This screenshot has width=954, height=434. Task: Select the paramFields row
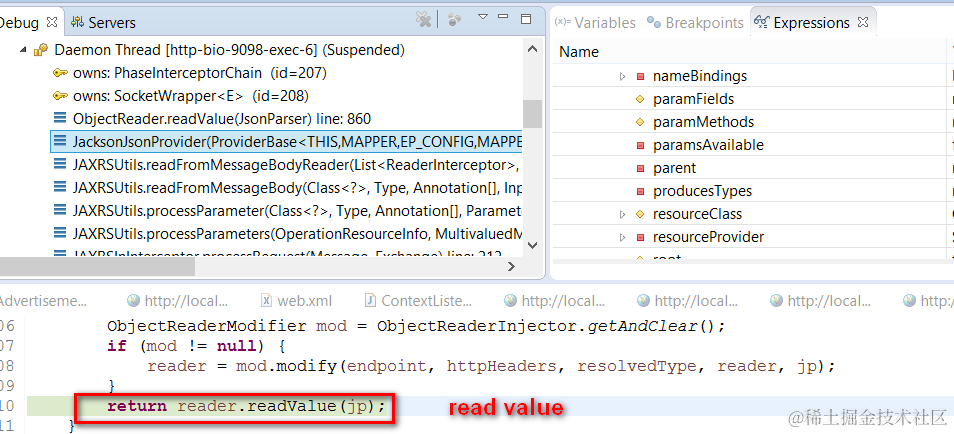point(748,99)
